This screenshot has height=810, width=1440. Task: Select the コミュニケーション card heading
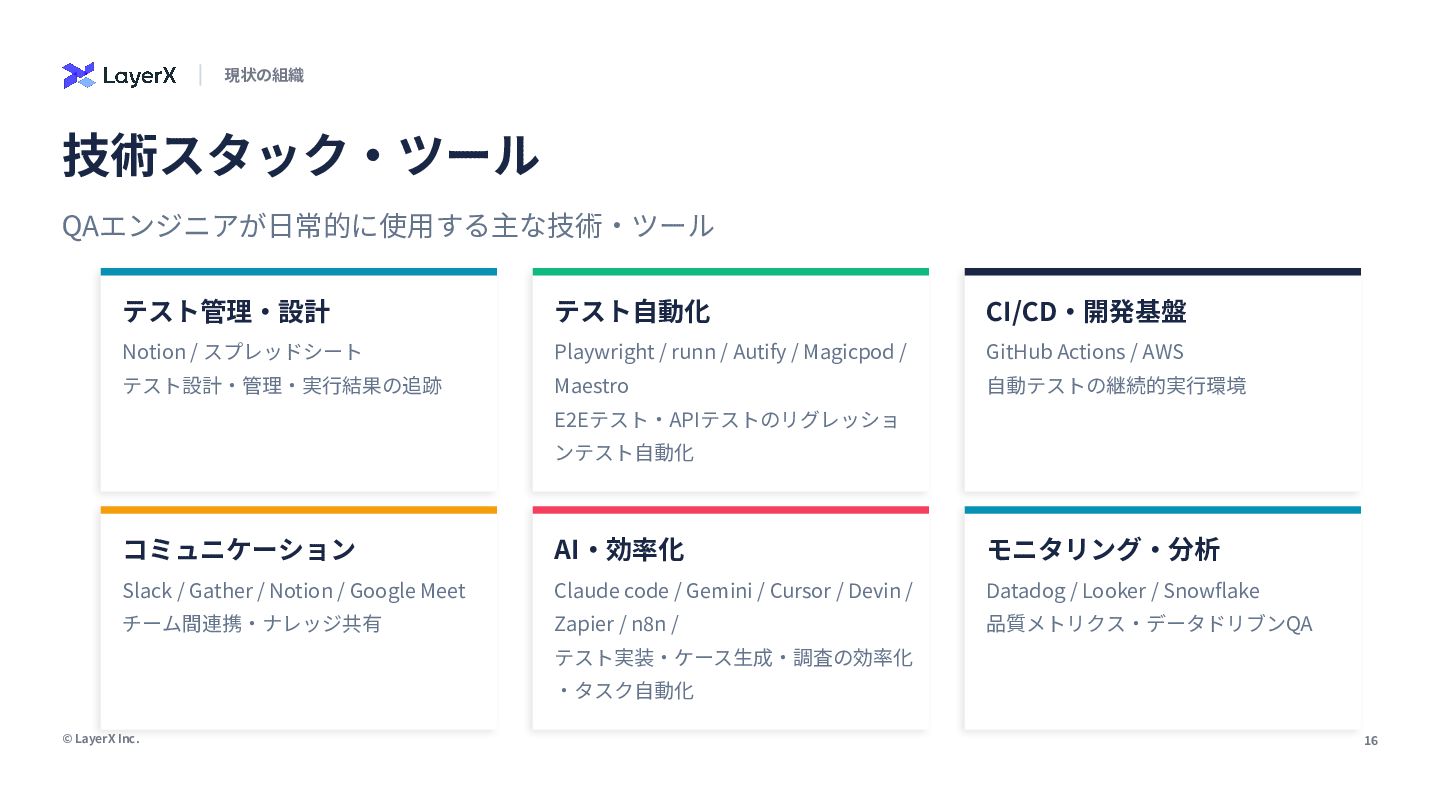pyautogui.click(x=239, y=549)
